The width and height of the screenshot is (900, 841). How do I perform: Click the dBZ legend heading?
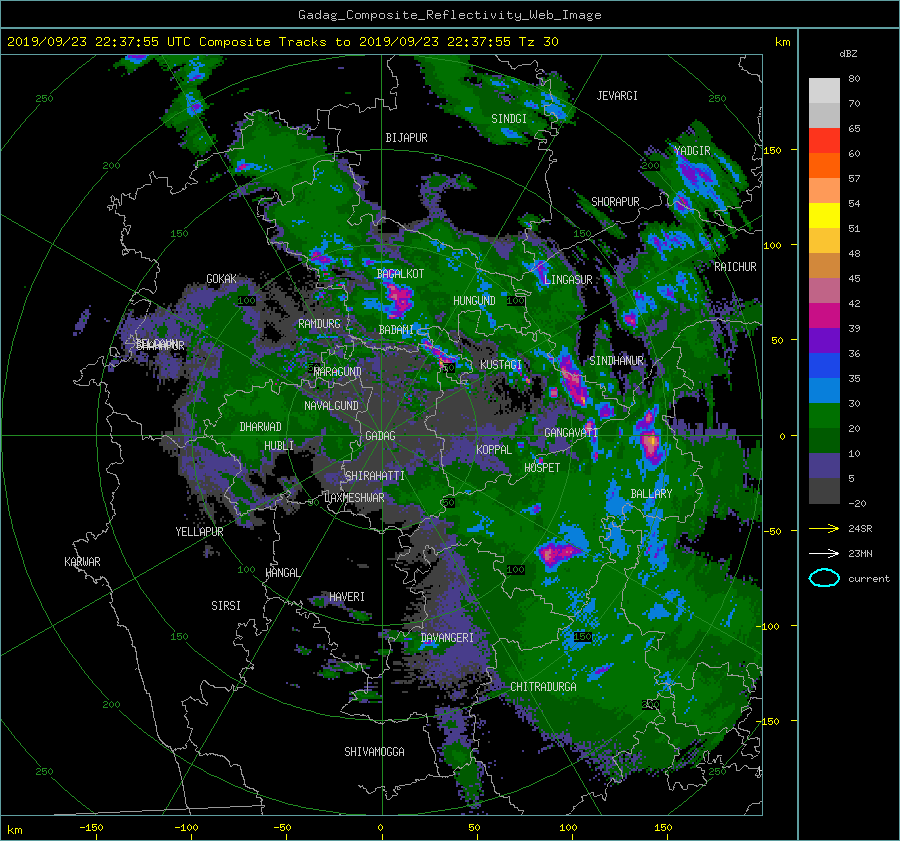pos(848,54)
